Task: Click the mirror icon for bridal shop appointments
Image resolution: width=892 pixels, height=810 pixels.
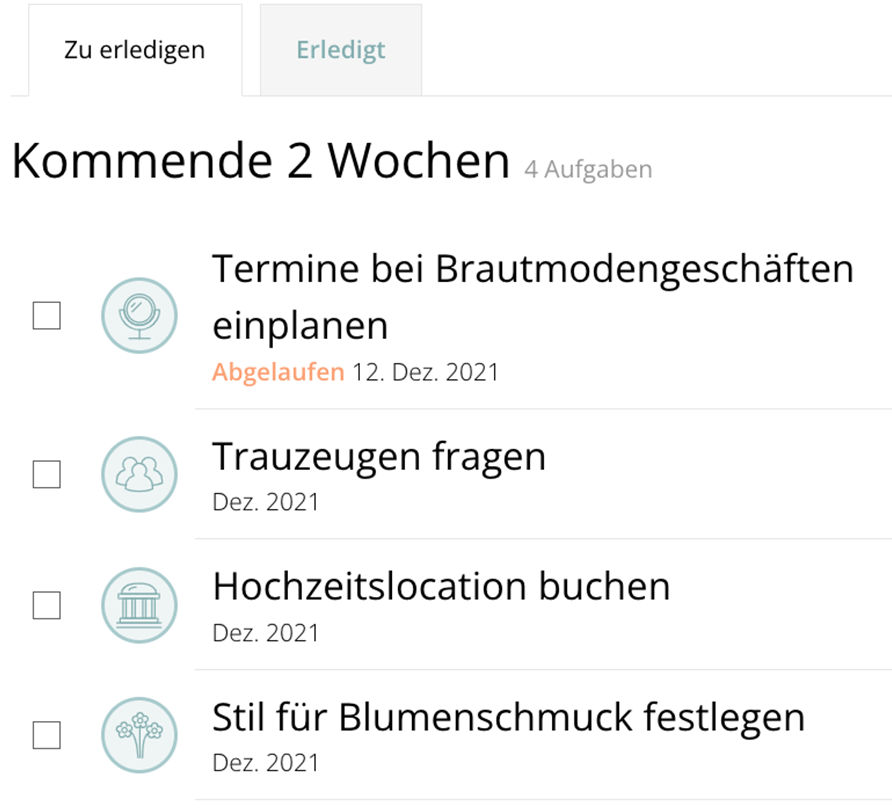Action: 139,316
